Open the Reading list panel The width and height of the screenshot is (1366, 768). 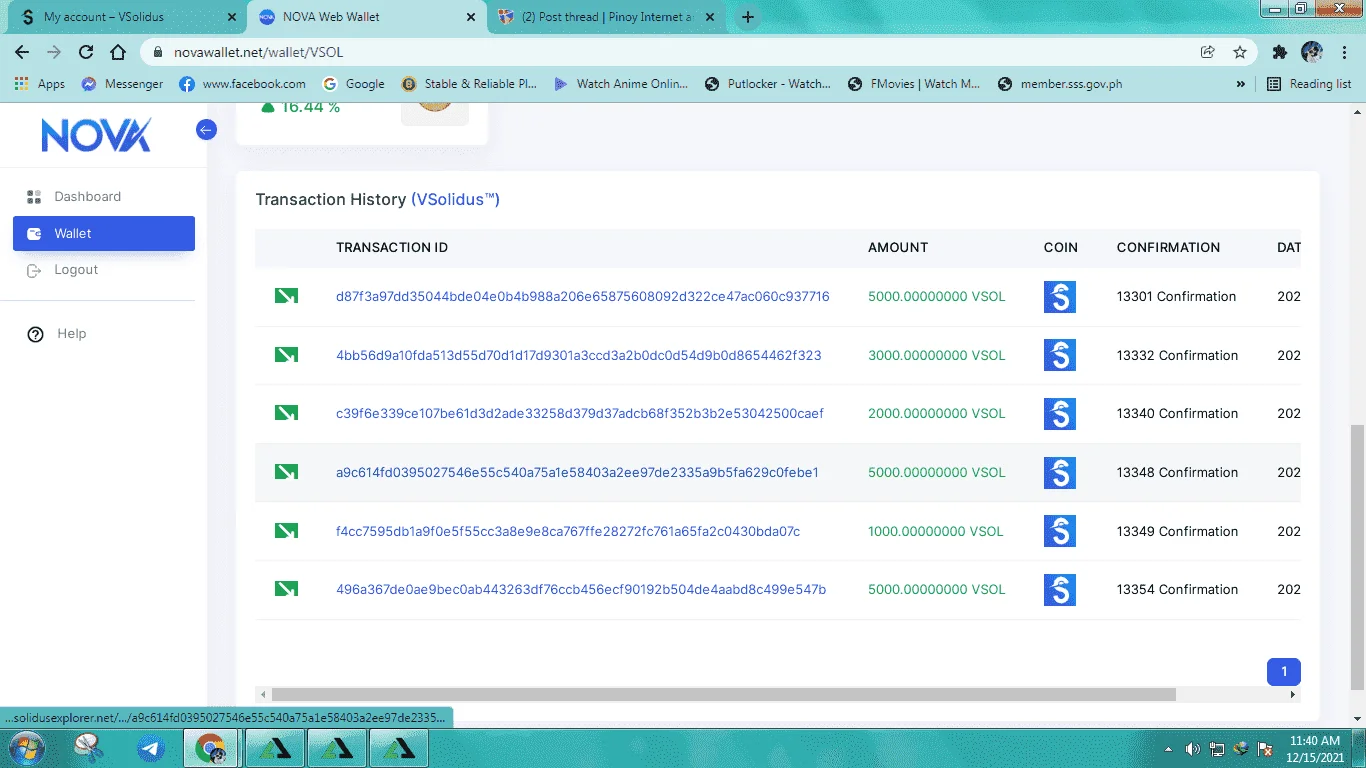pos(1309,84)
